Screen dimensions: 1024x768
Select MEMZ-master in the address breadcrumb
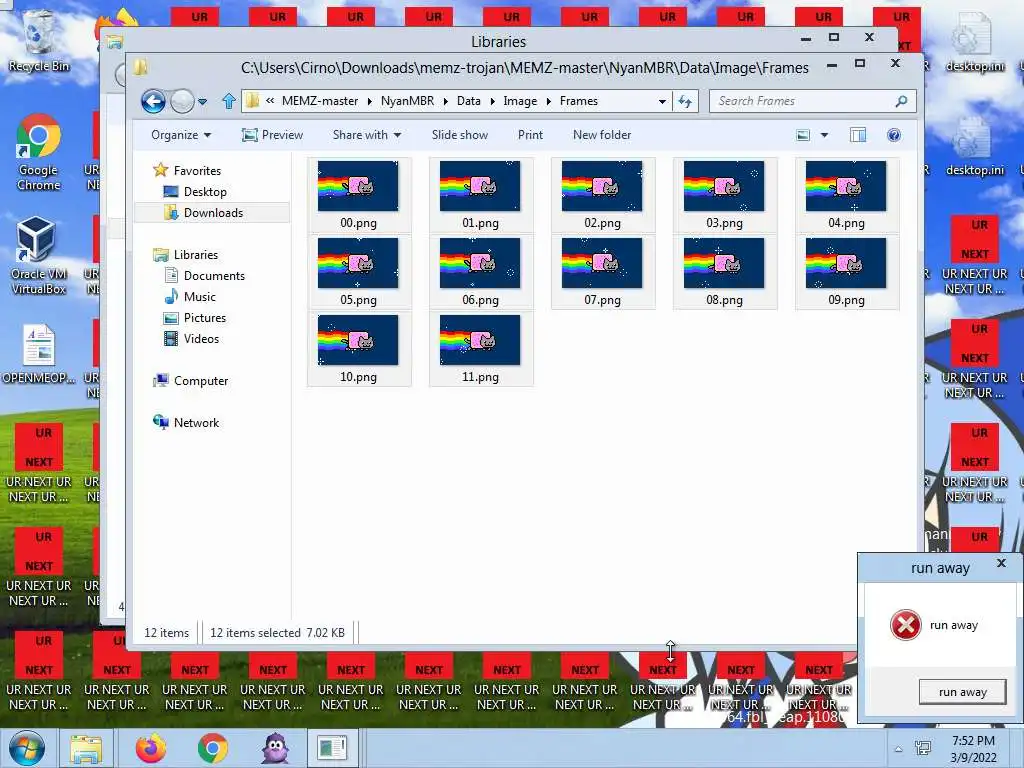coord(320,101)
